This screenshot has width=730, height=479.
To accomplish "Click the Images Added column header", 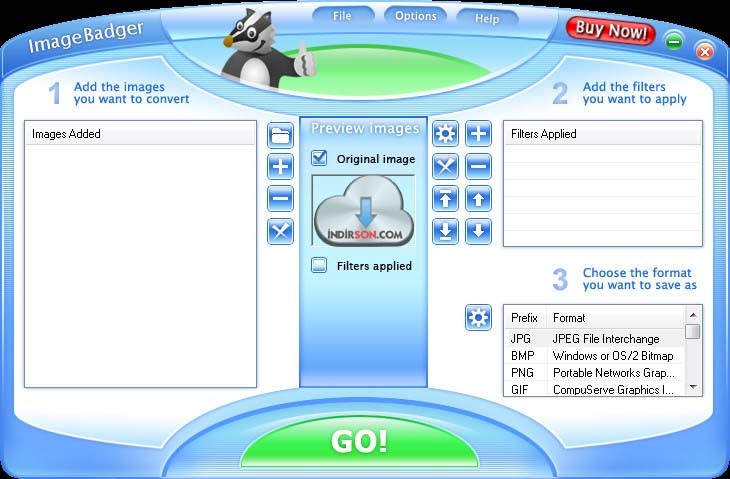I will pyautogui.click(x=140, y=134).
